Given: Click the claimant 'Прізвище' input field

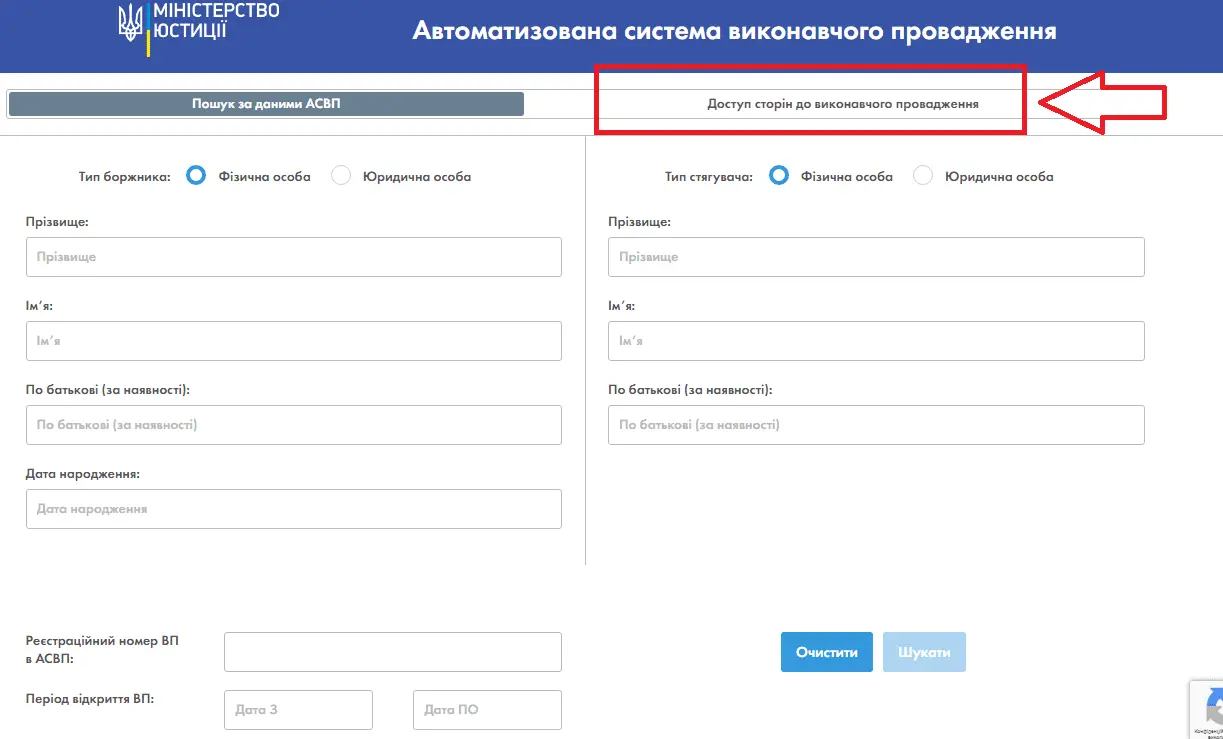Looking at the screenshot, I should [x=876, y=257].
